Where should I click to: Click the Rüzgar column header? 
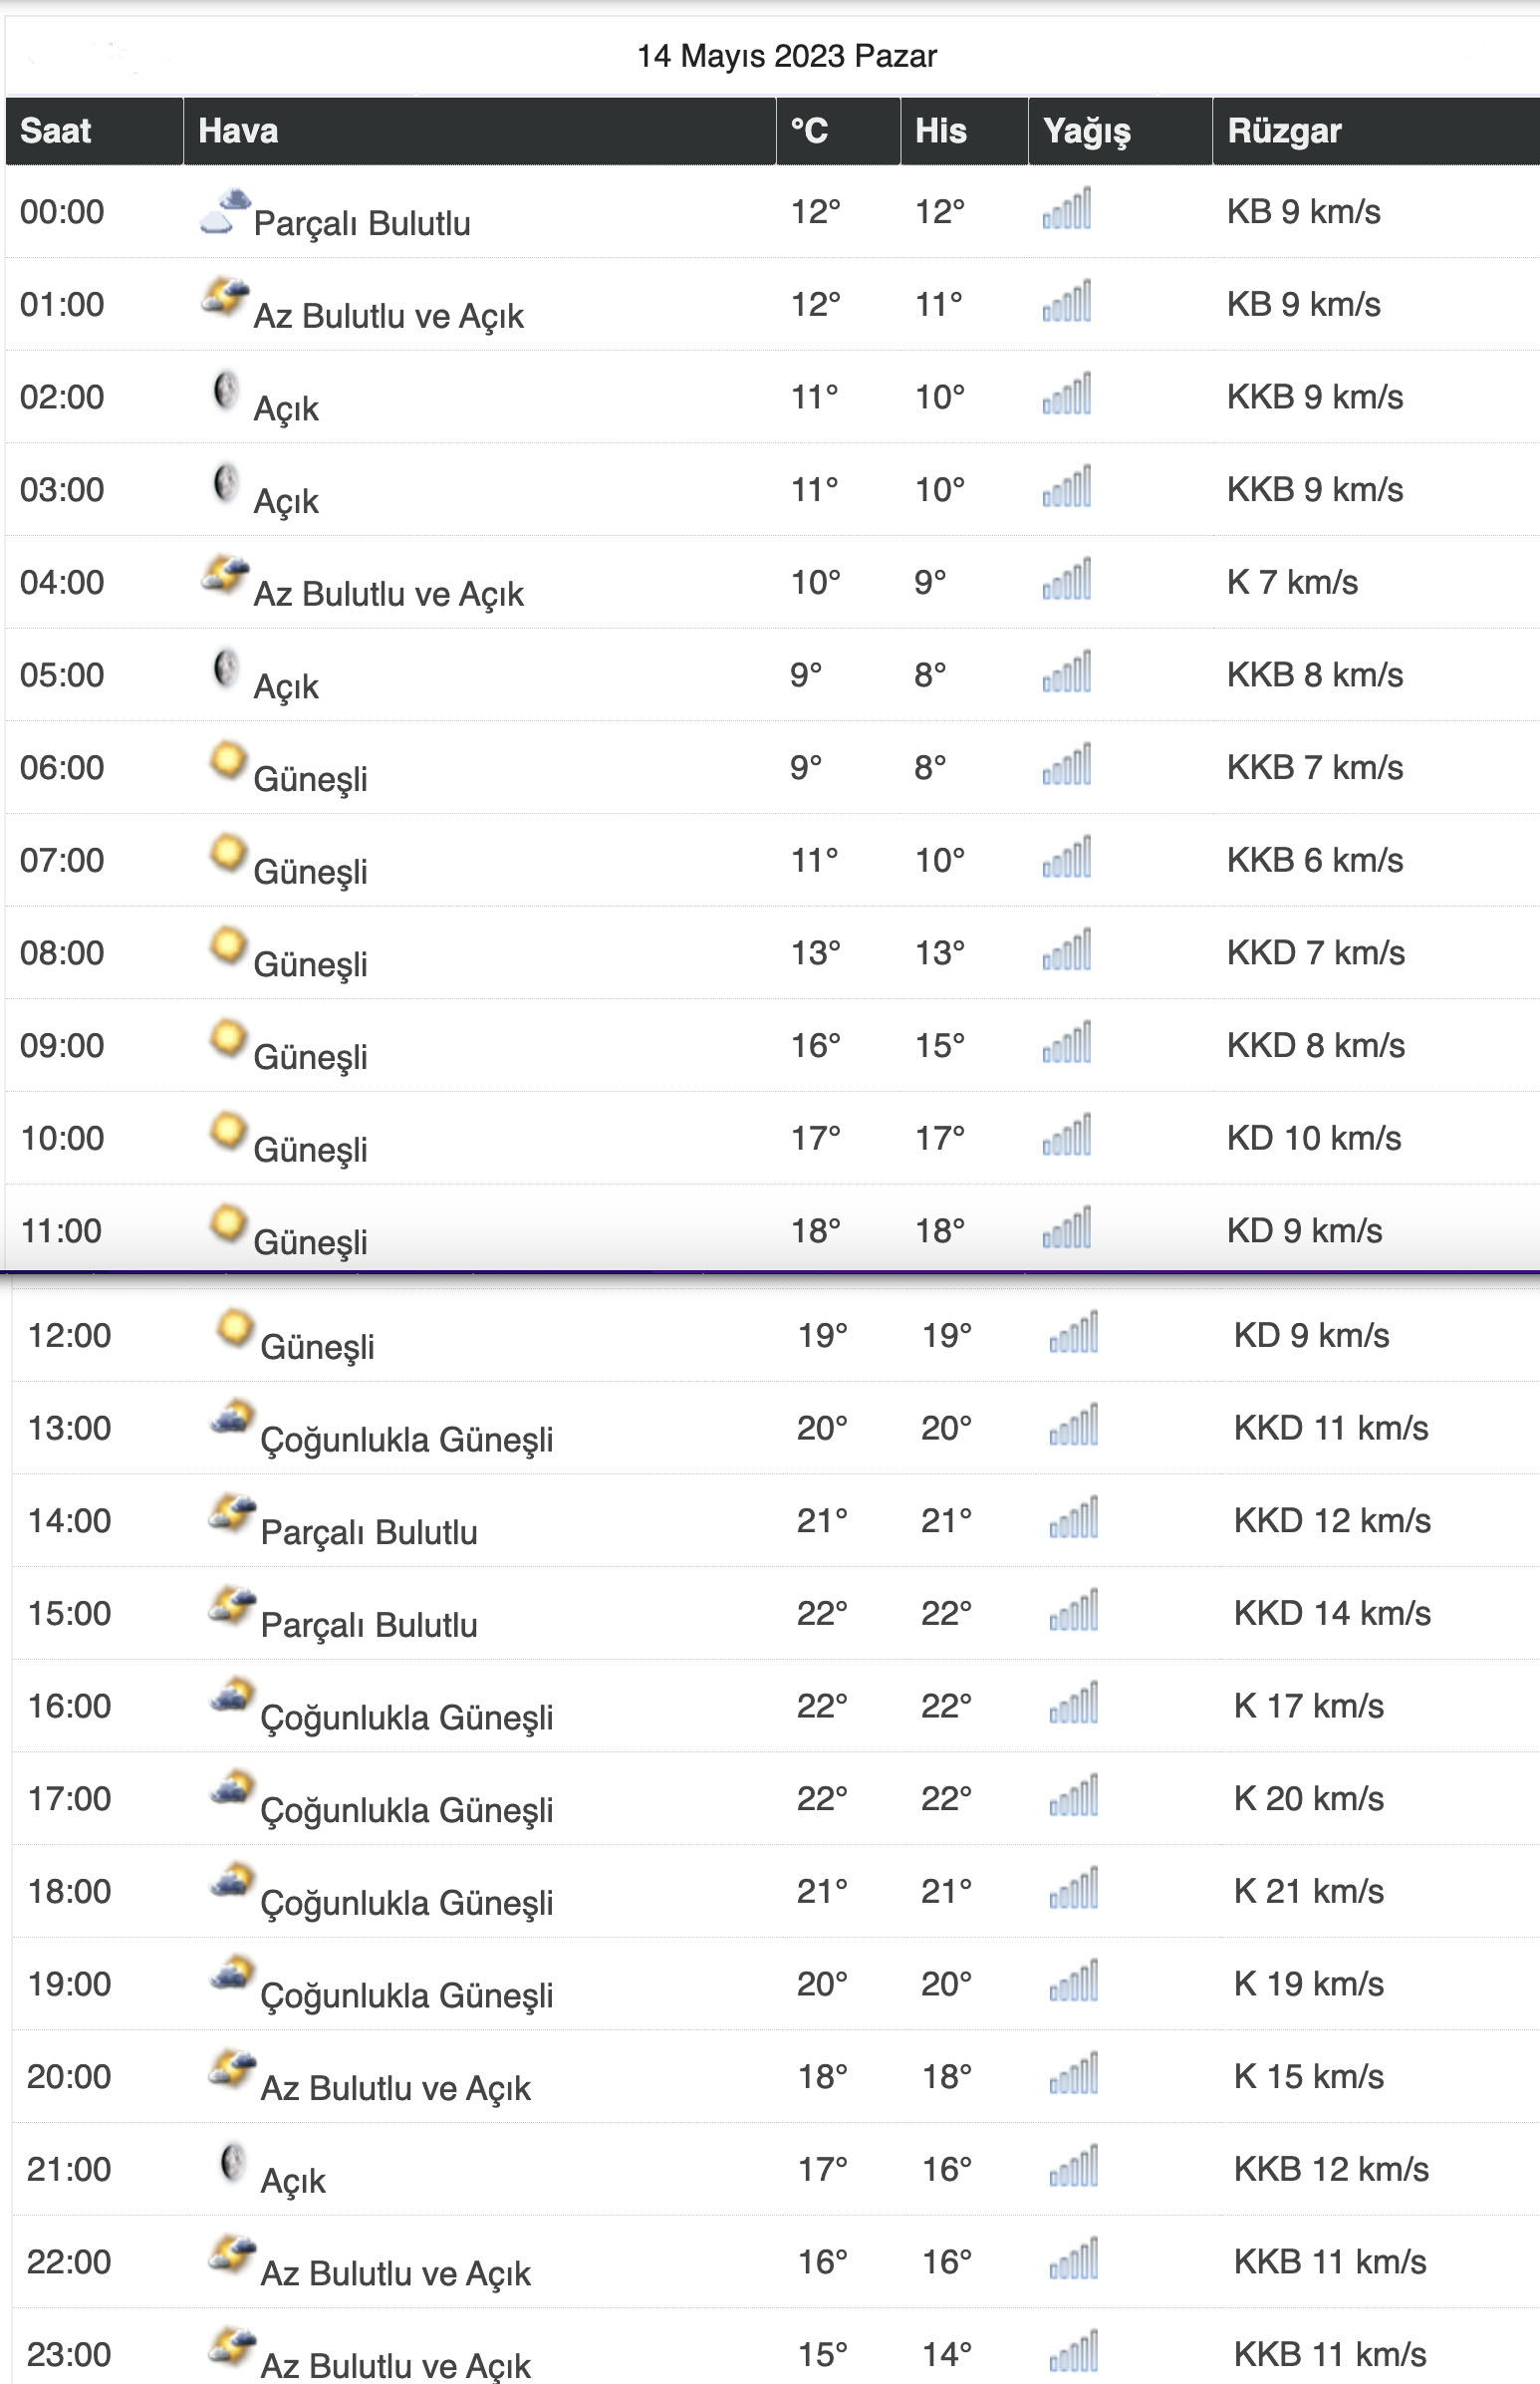pyautogui.click(x=1284, y=131)
